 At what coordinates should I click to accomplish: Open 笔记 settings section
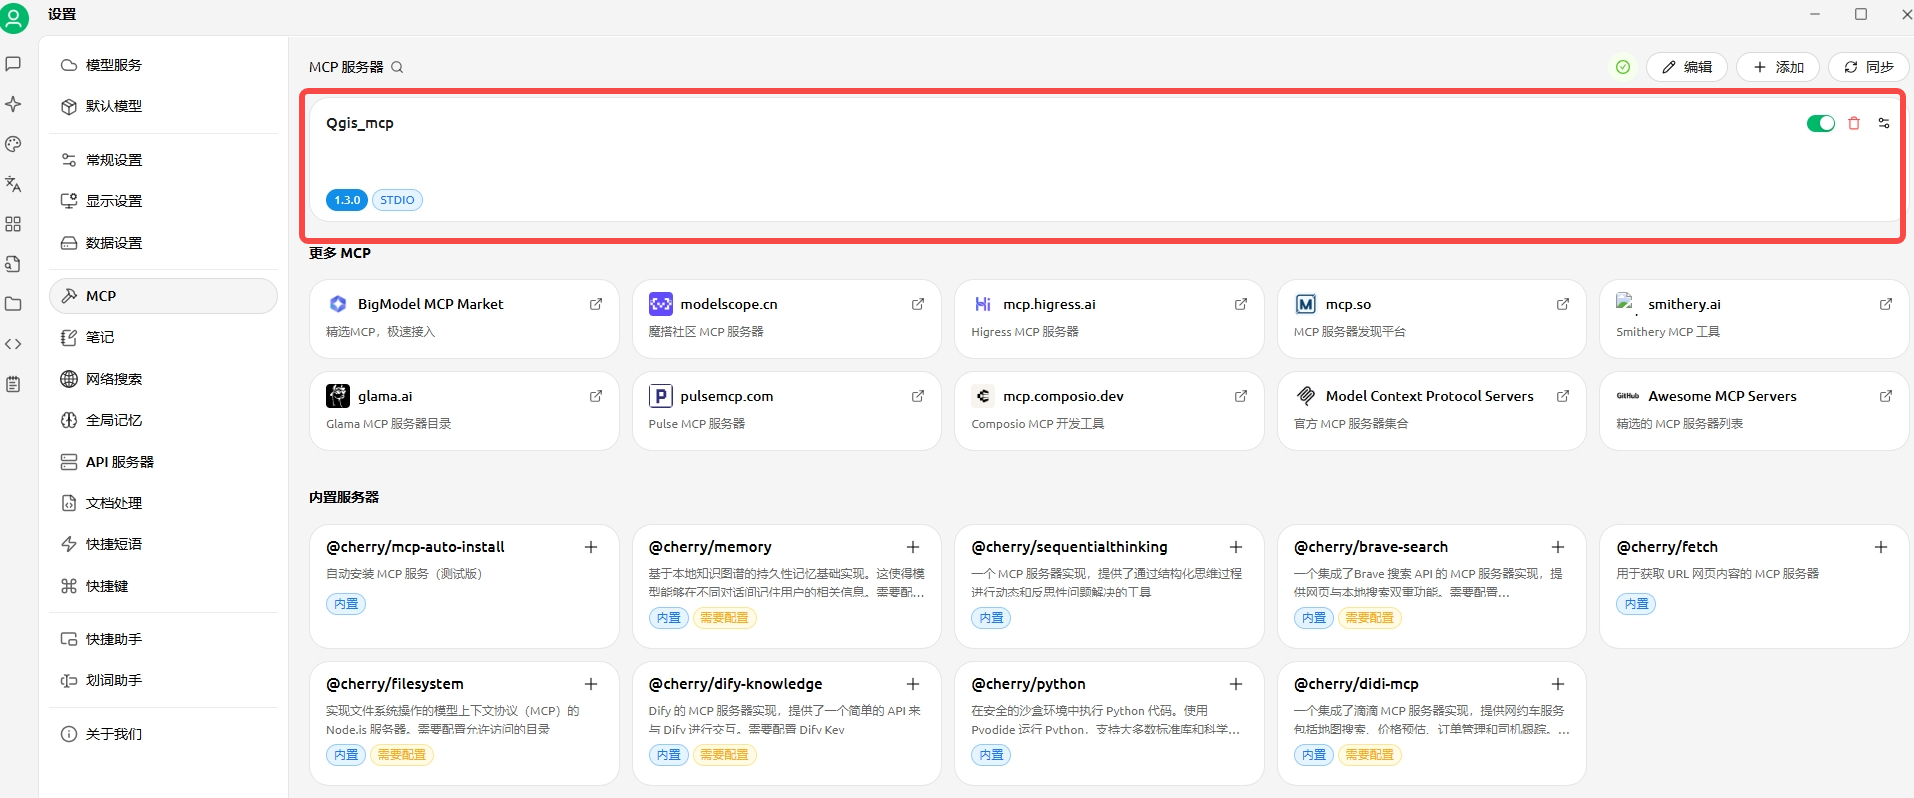click(x=163, y=337)
